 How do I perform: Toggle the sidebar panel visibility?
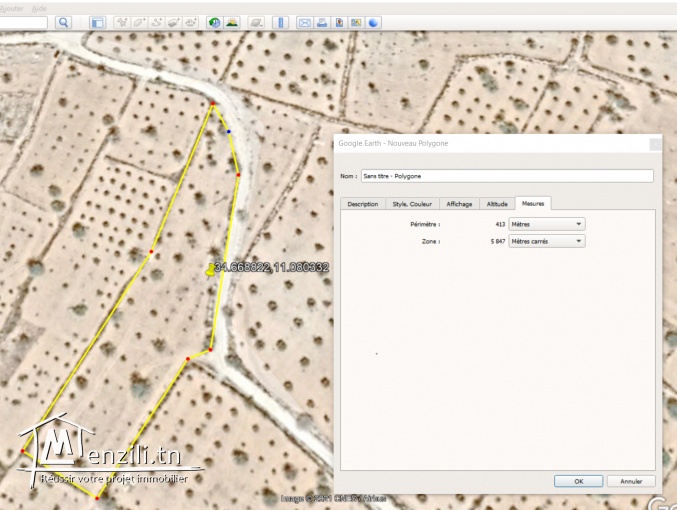97,21
